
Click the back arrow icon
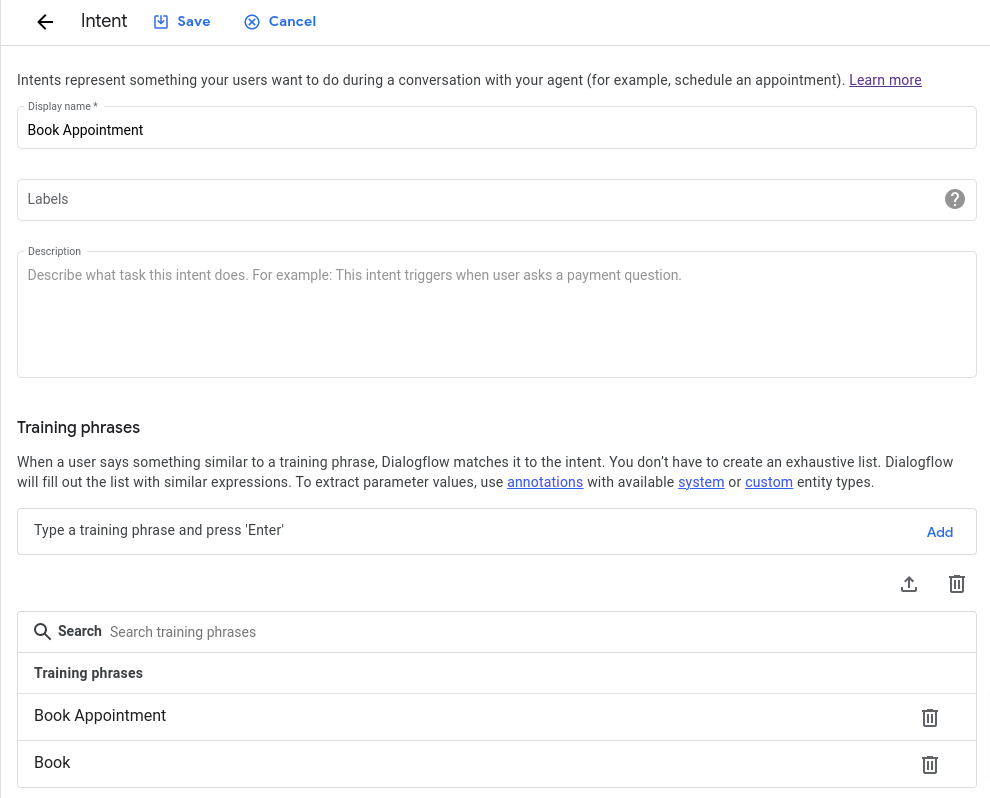click(x=45, y=22)
